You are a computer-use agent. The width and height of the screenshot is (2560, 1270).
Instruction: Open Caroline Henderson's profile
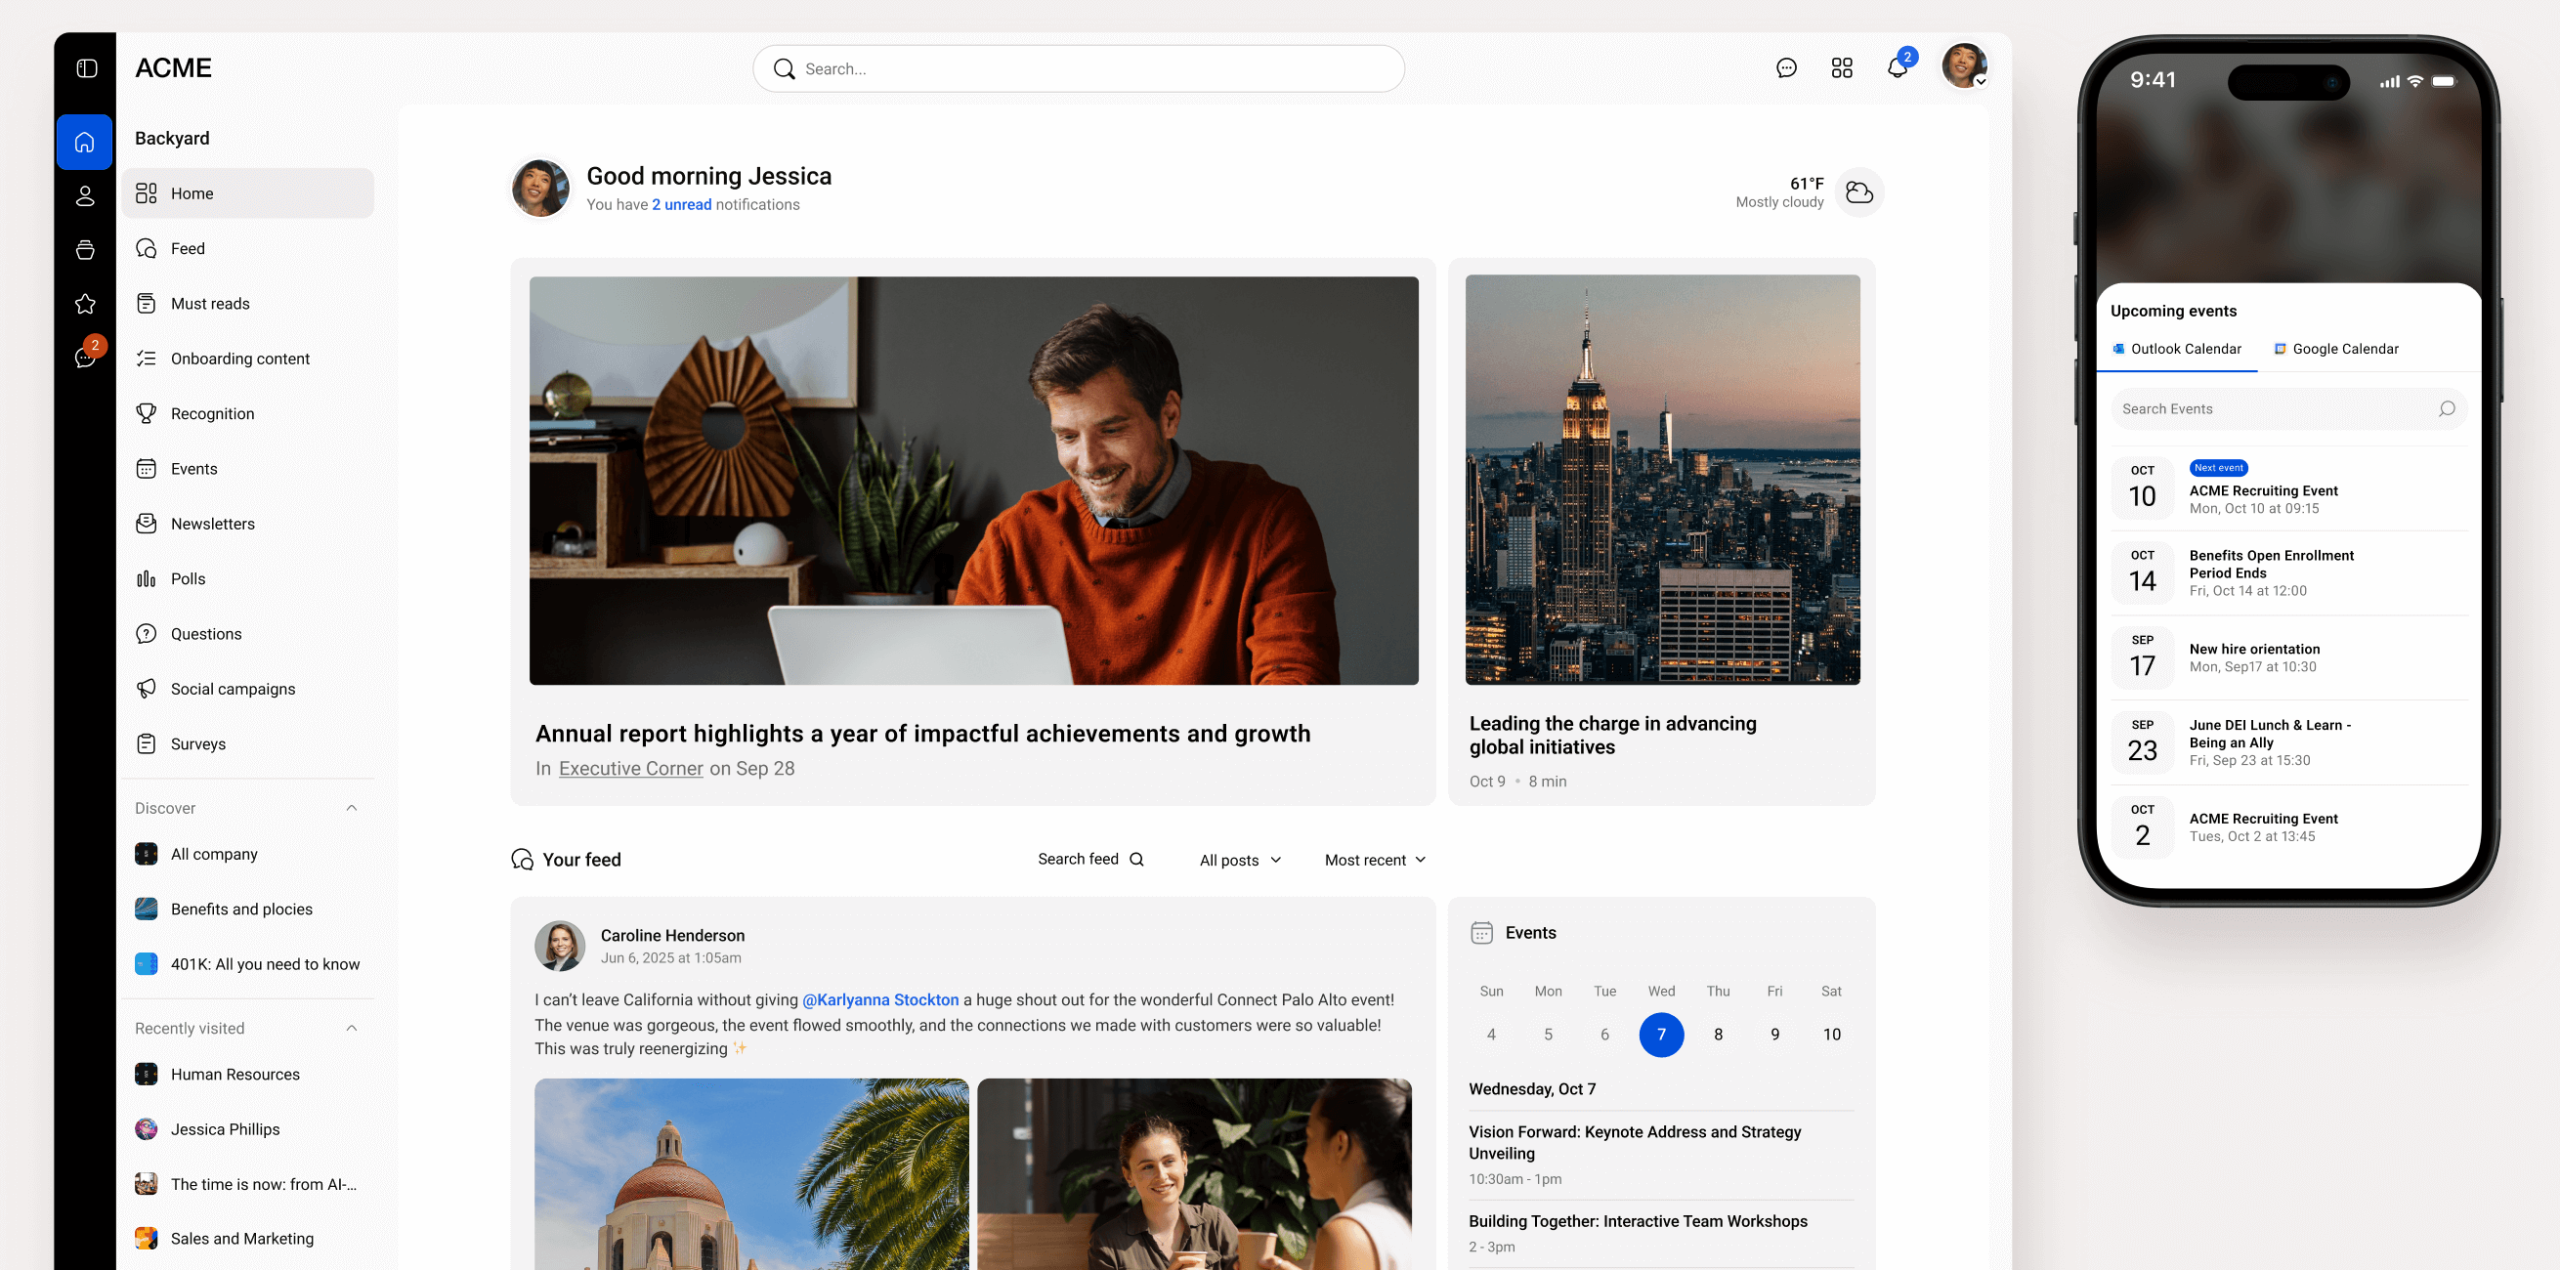pos(672,935)
